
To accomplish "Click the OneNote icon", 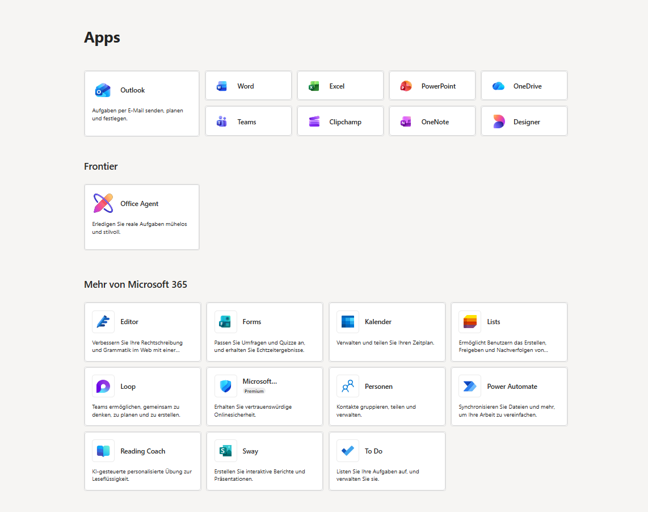I will click(406, 121).
